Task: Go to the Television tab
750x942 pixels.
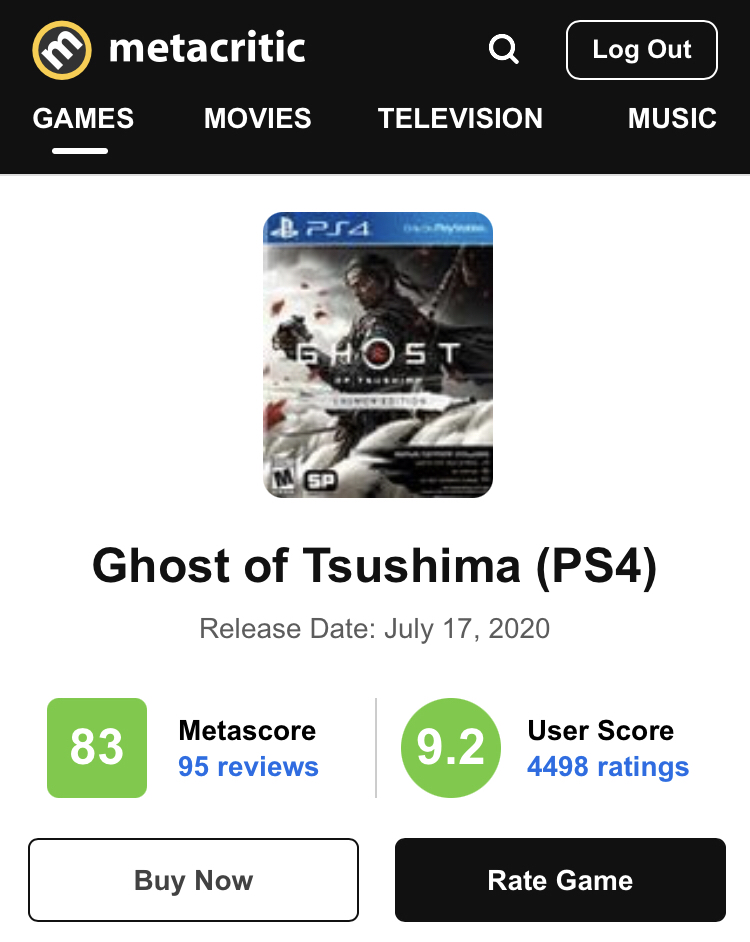Action: pos(460,118)
